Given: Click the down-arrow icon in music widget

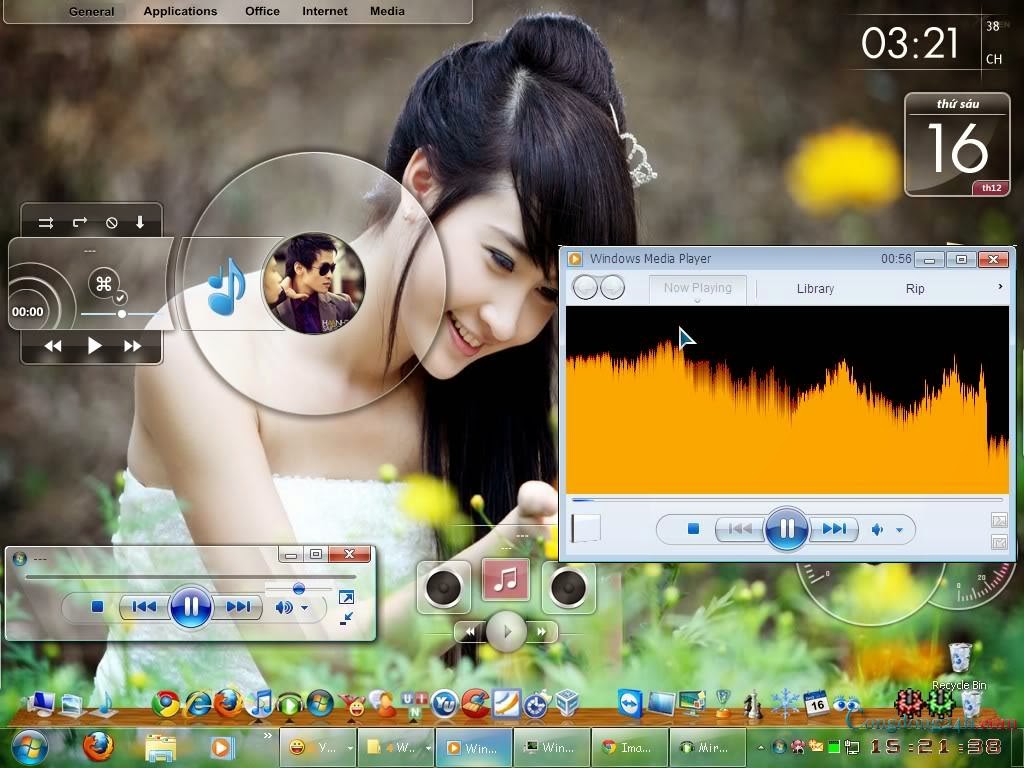Looking at the screenshot, I should pyautogui.click(x=140, y=223).
